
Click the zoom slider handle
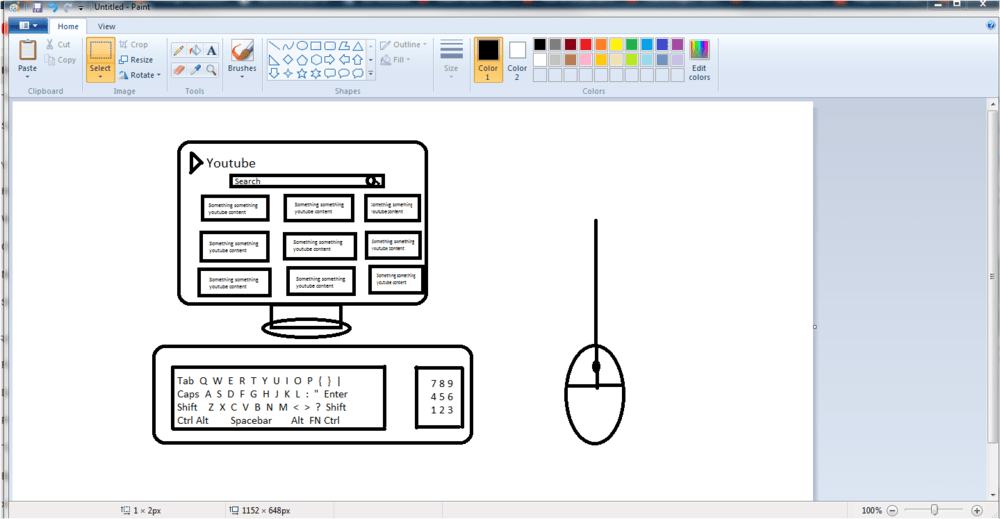pyautogui.click(x=934, y=509)
